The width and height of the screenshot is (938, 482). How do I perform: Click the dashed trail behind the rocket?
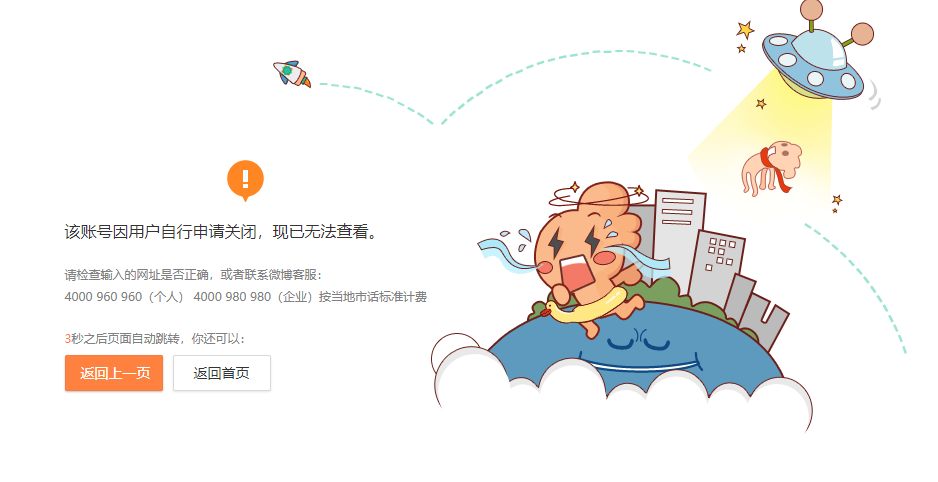(x=376, y=102)
